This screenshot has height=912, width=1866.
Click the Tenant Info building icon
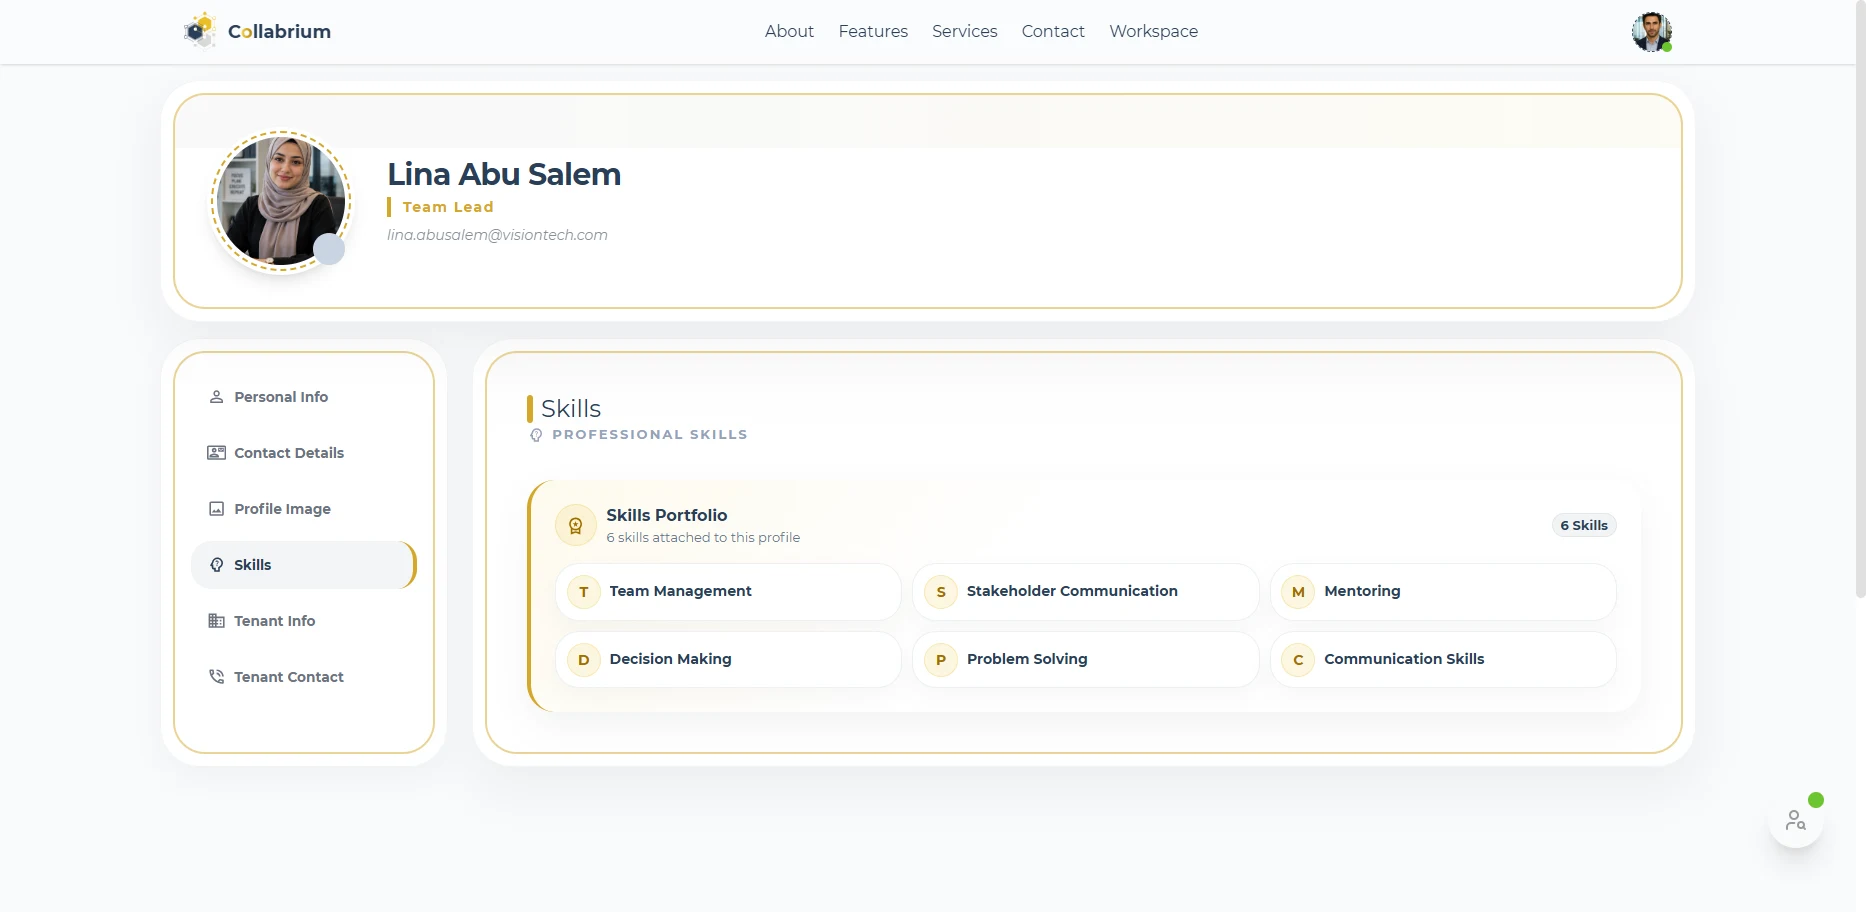[x=216, y=621]
